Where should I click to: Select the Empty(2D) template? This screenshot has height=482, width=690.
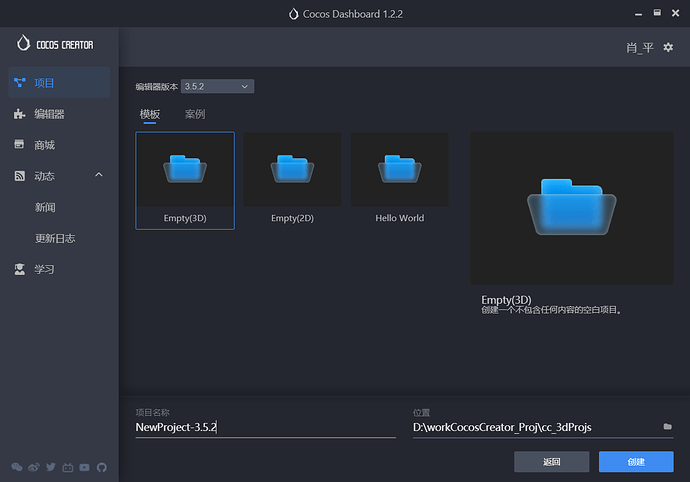292,180
